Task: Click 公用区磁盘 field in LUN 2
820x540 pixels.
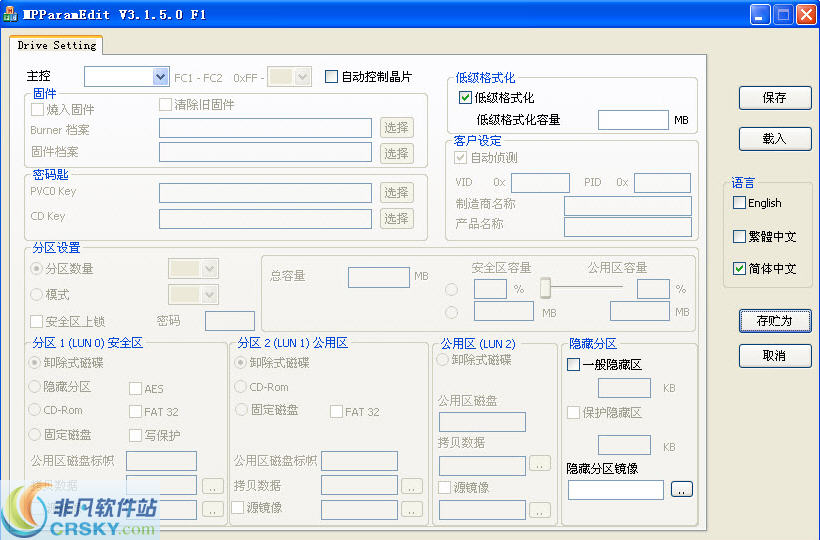Action: pyautogui.click(x=482, y=422)
